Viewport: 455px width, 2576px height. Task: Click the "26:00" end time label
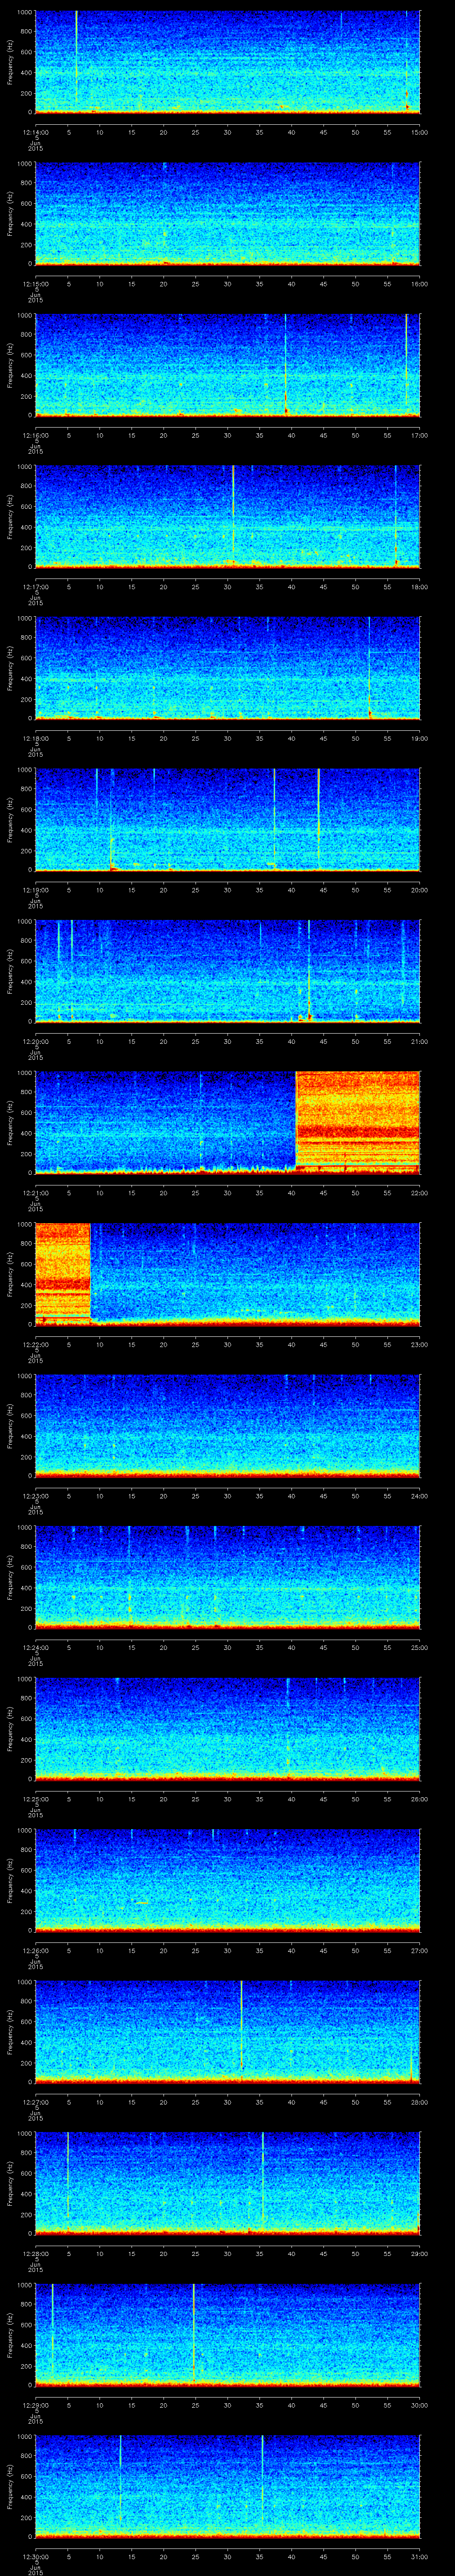(419, 1798)
